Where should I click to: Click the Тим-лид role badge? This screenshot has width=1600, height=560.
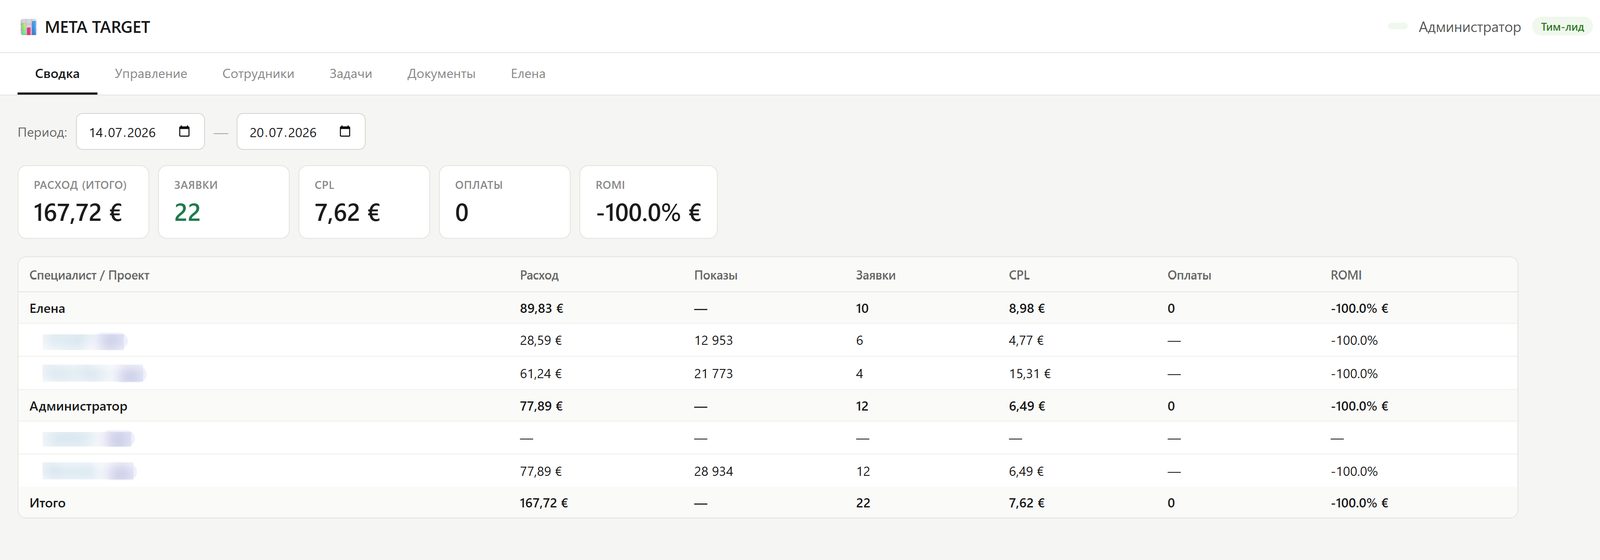[x=1562, y=27]
